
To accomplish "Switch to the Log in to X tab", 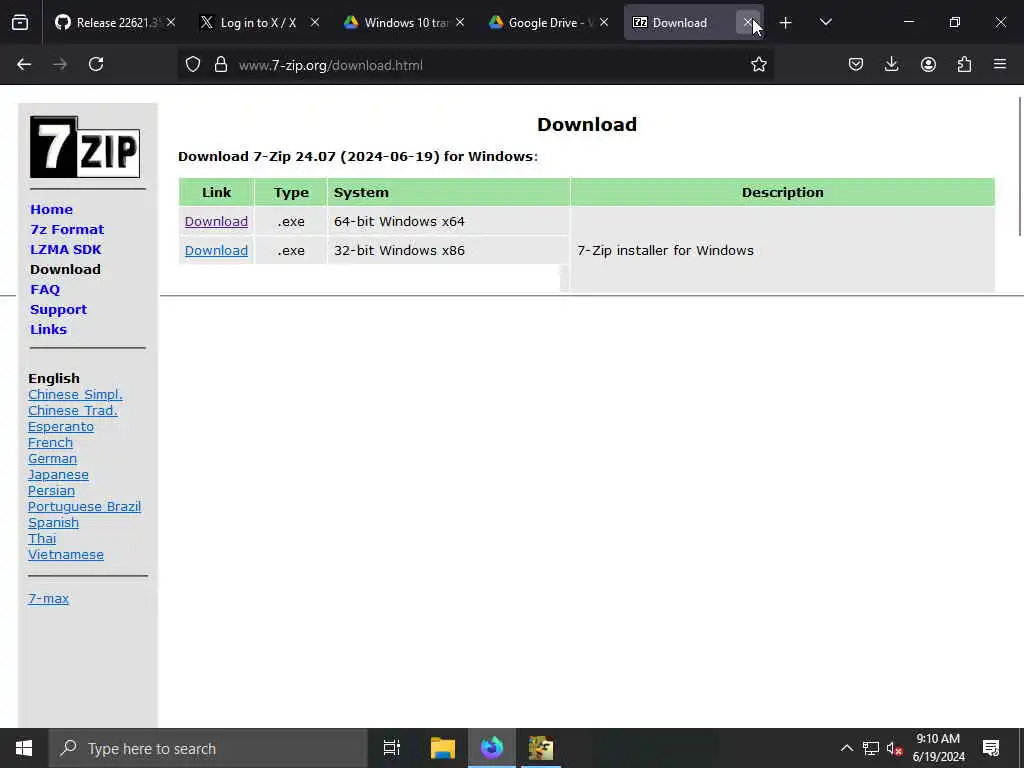I will point(260,23).
